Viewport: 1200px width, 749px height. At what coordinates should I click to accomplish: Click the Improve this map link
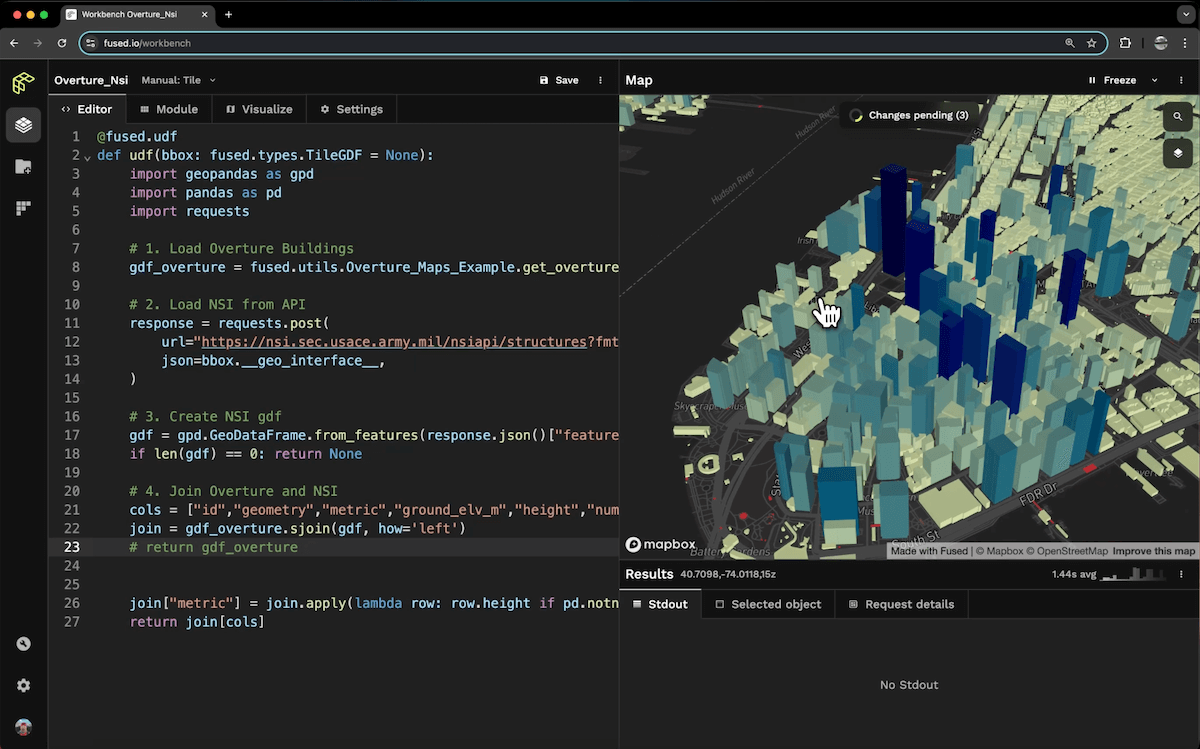1154,551
